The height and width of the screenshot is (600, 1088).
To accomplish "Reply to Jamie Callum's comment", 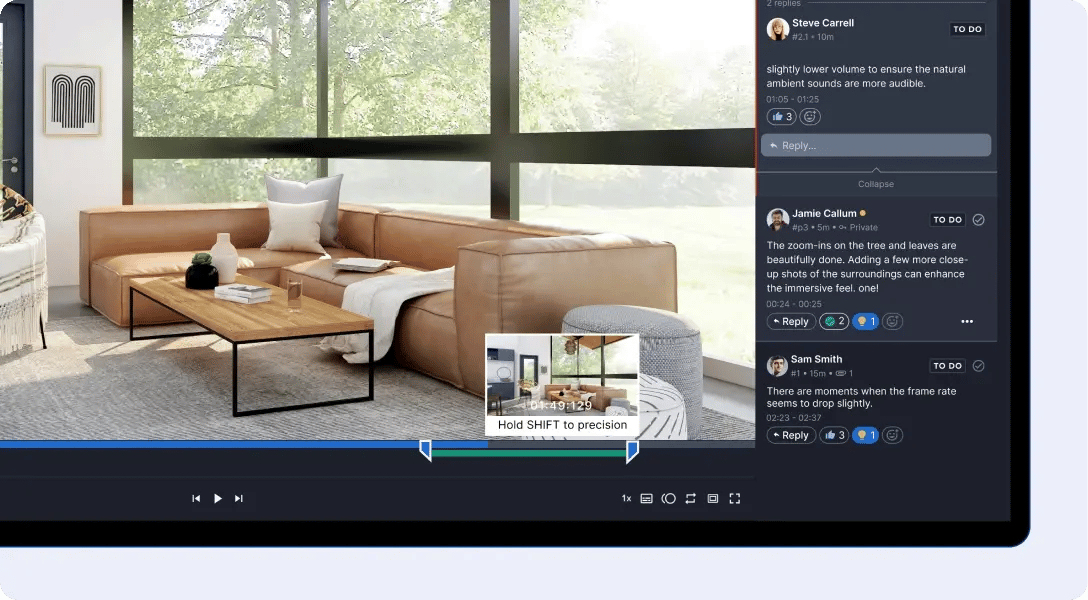I will point(791,322).
